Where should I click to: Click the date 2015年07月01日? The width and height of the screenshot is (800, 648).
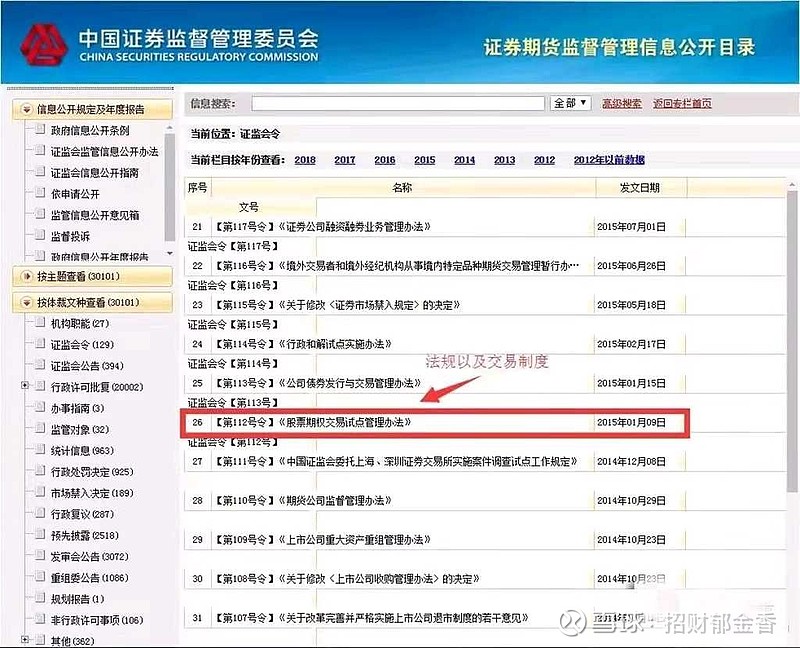point(632,227)
